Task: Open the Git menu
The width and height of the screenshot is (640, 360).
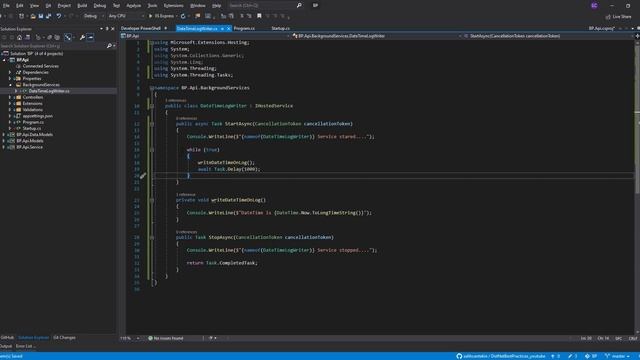Action: [48, 5]
